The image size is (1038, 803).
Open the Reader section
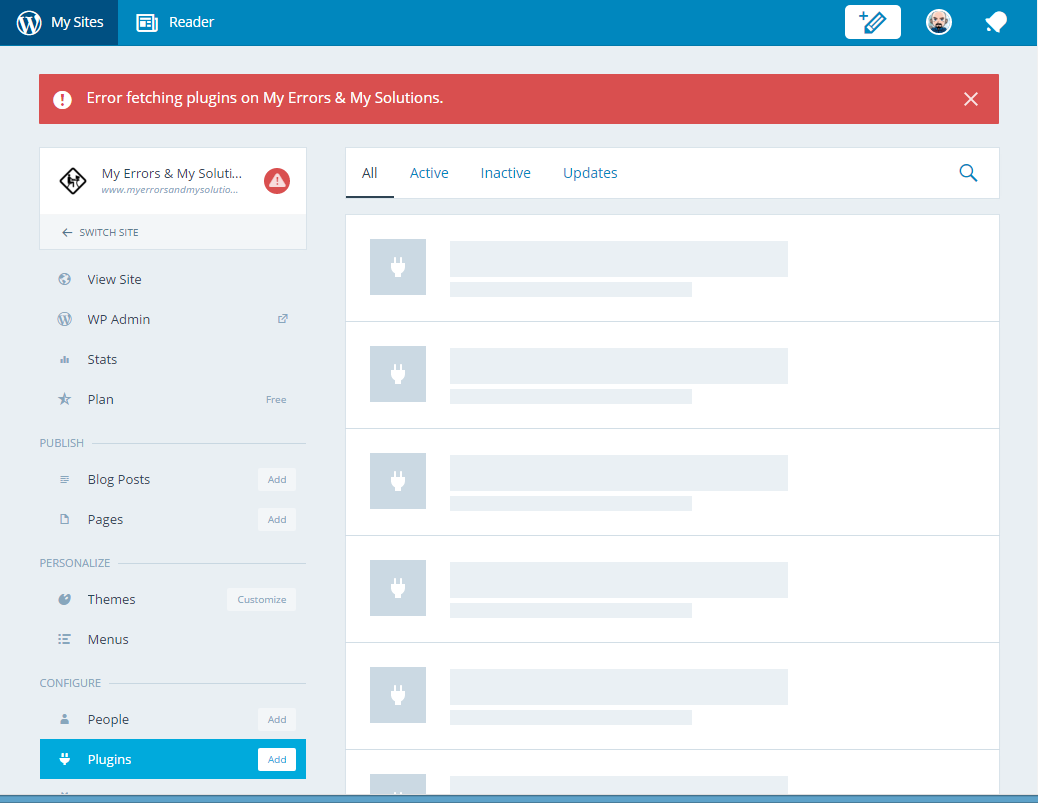175,23
